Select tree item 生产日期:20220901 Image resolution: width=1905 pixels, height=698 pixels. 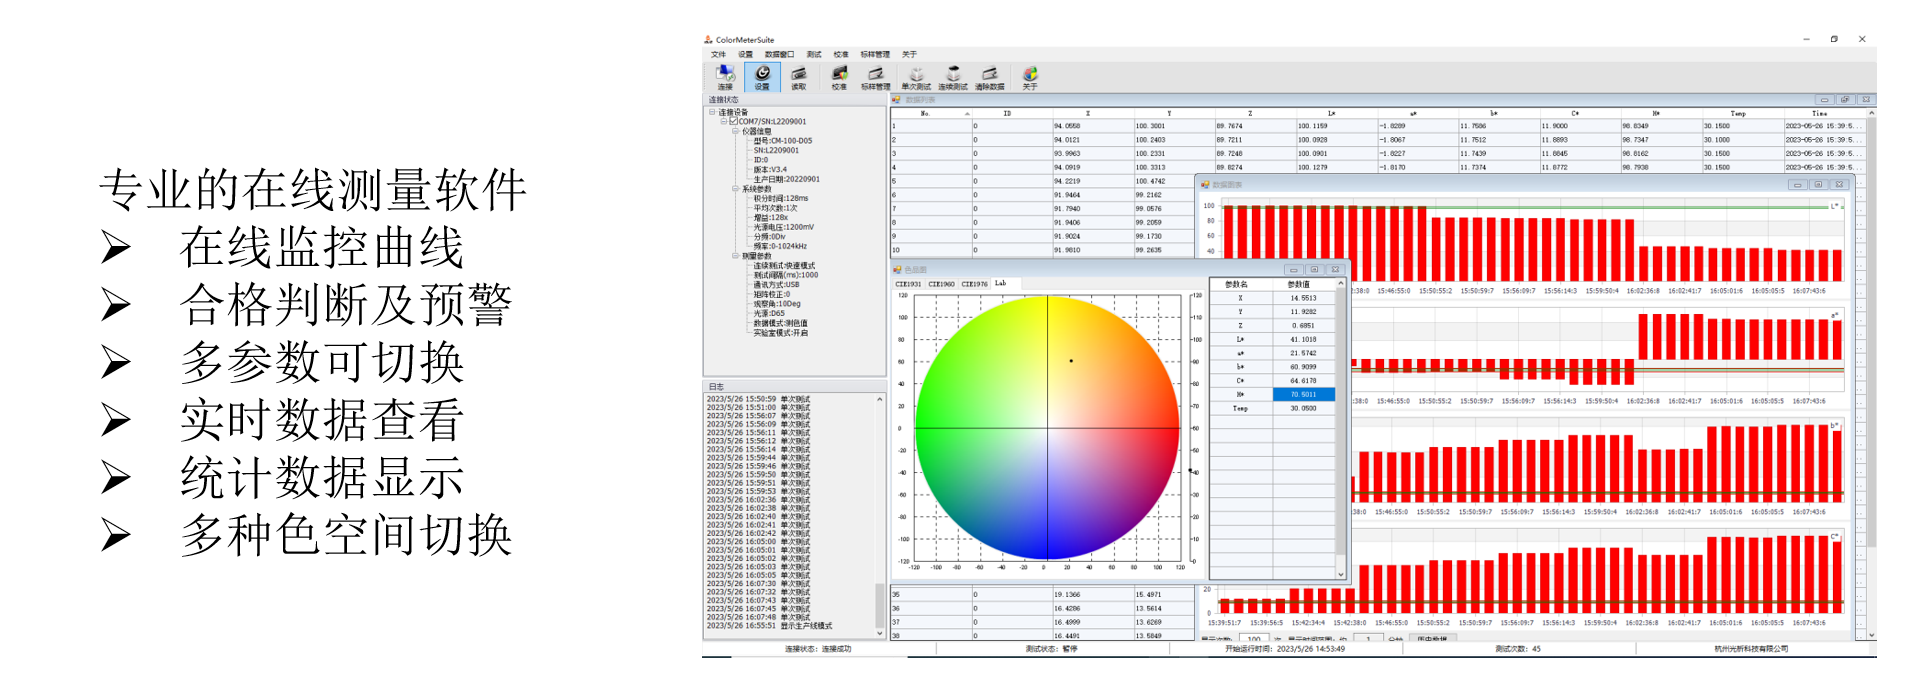tap(787, 179)
